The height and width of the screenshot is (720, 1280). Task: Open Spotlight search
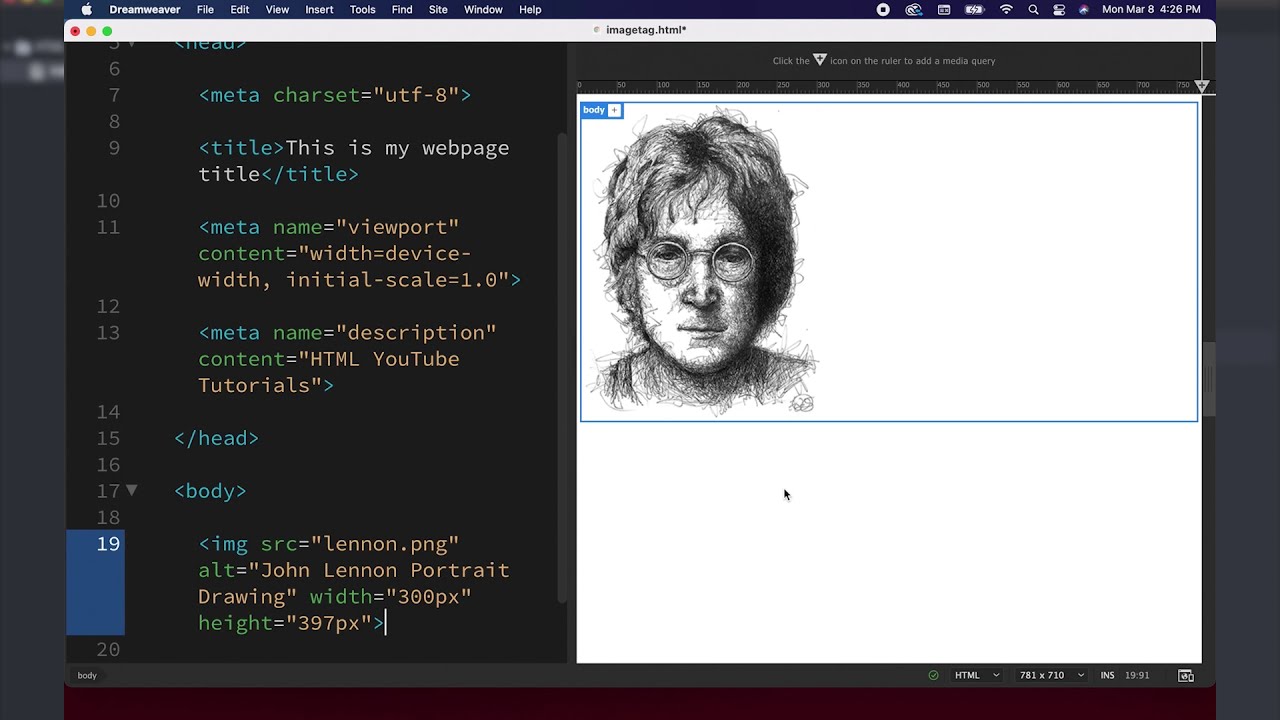[x=1033, y=9]
